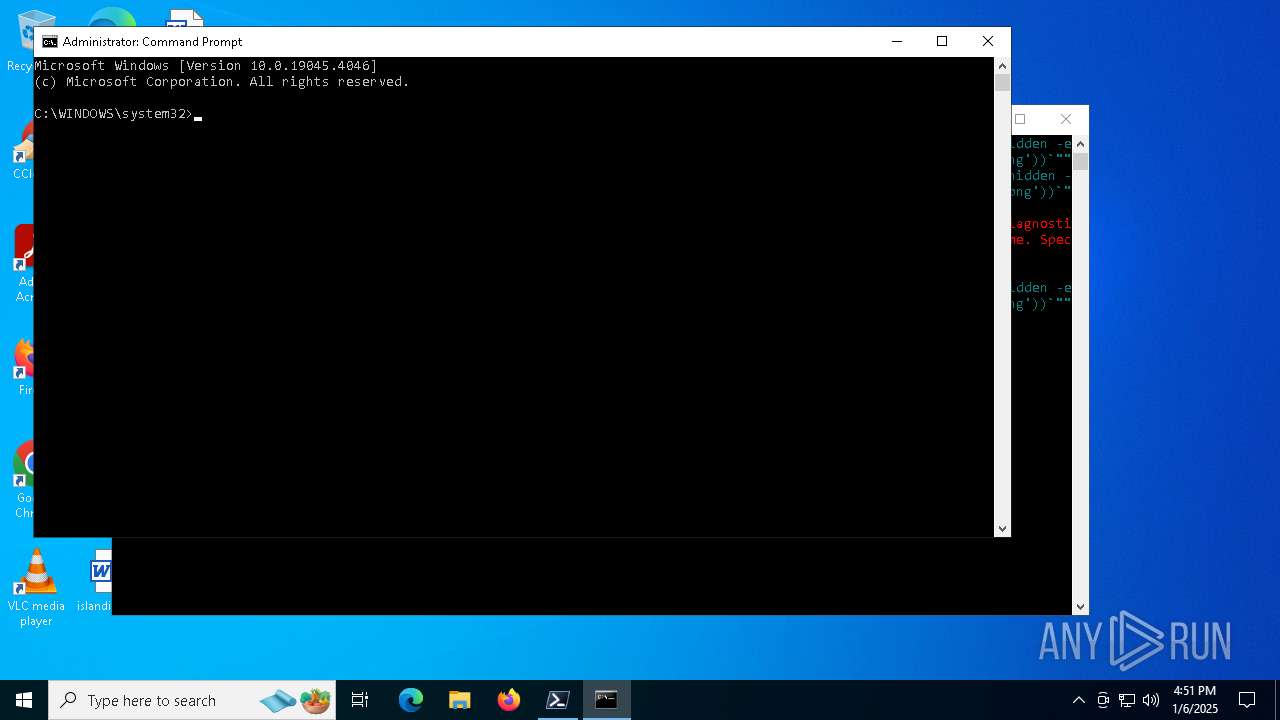The image size is (1280, 720).
Task: Minimize the Command Prompt window
Action: click(896, 41)
